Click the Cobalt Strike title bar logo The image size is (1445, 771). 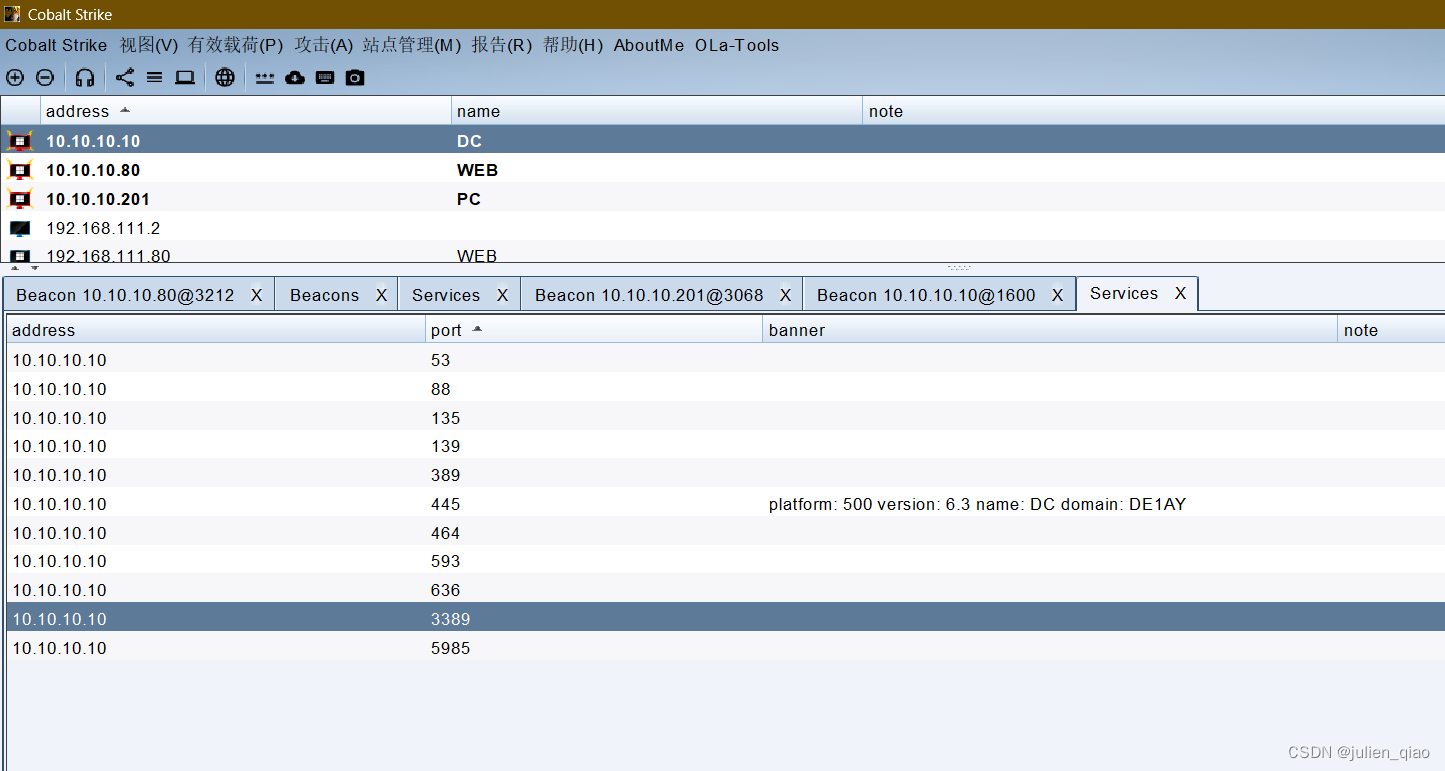click(x=12, y=14)
